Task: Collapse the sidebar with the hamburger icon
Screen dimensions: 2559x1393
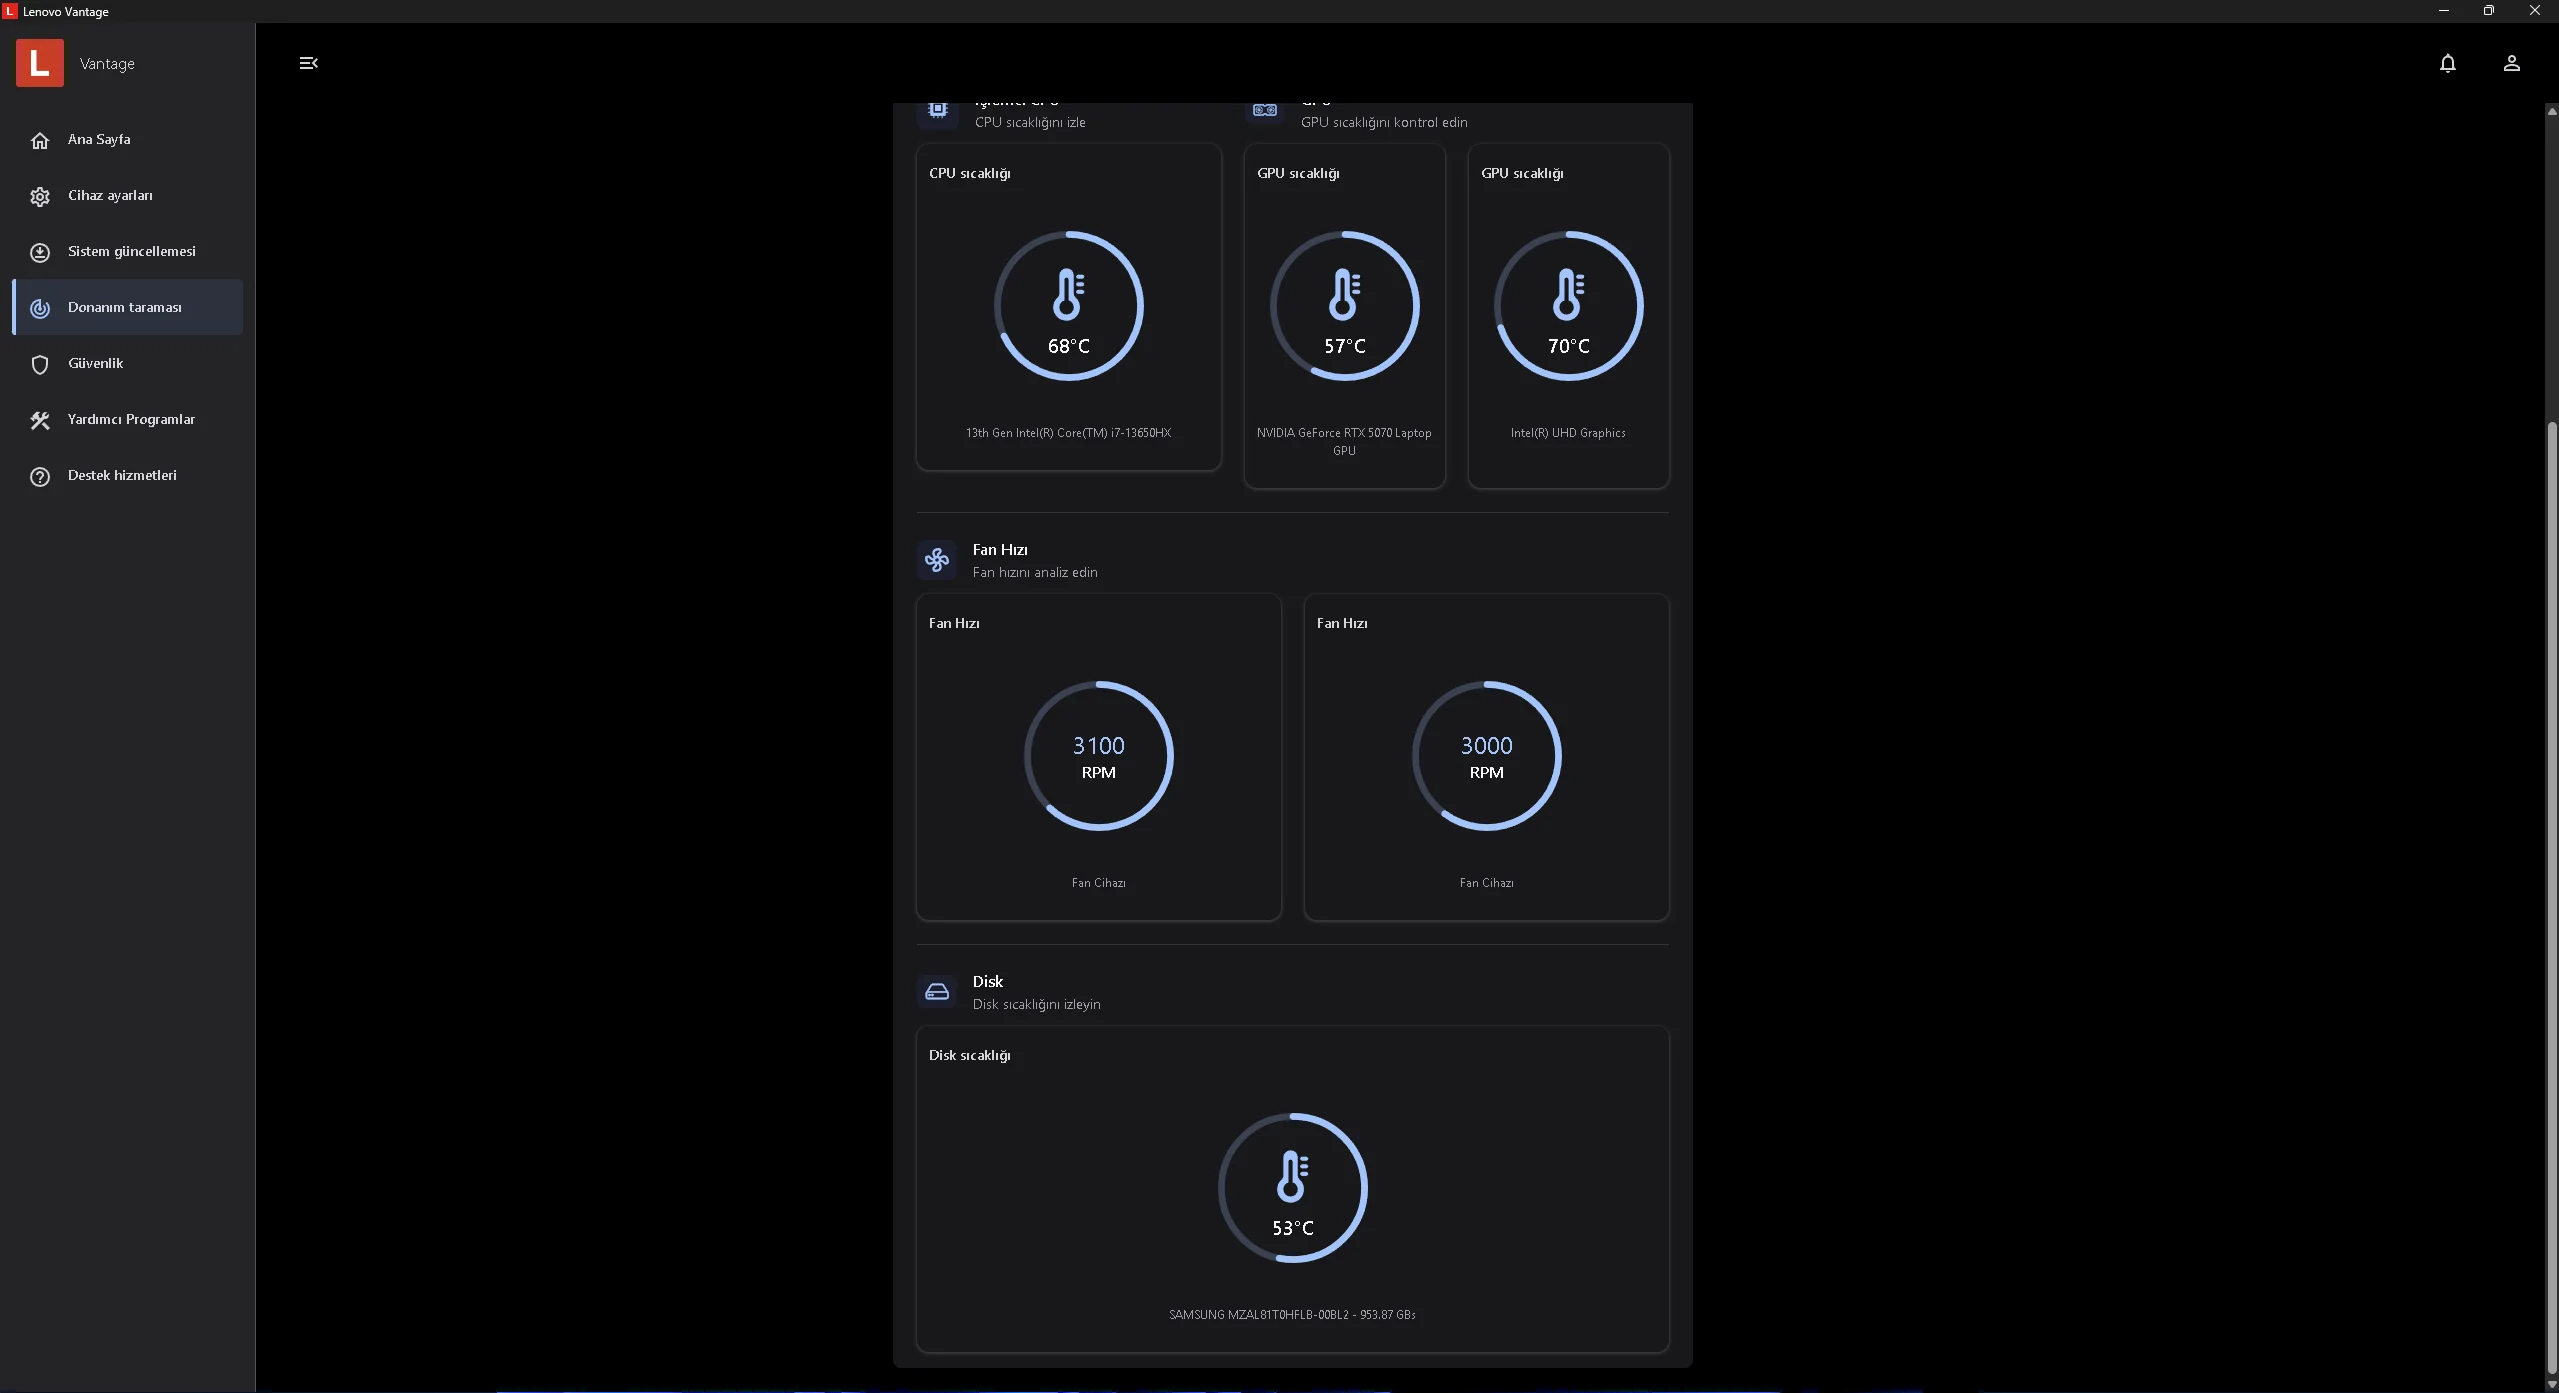Action: 308,63
